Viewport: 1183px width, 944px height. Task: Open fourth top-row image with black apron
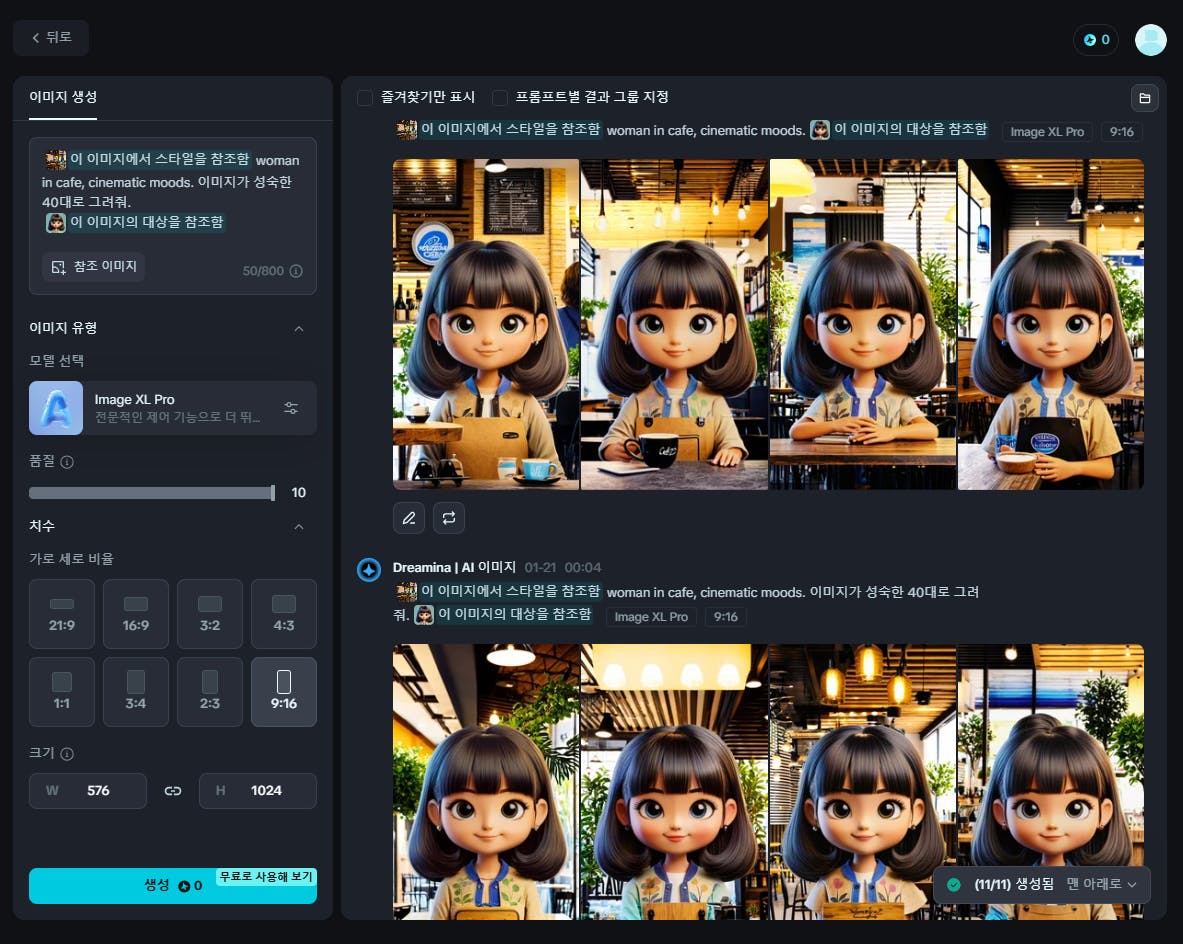tap(1051, 324)
